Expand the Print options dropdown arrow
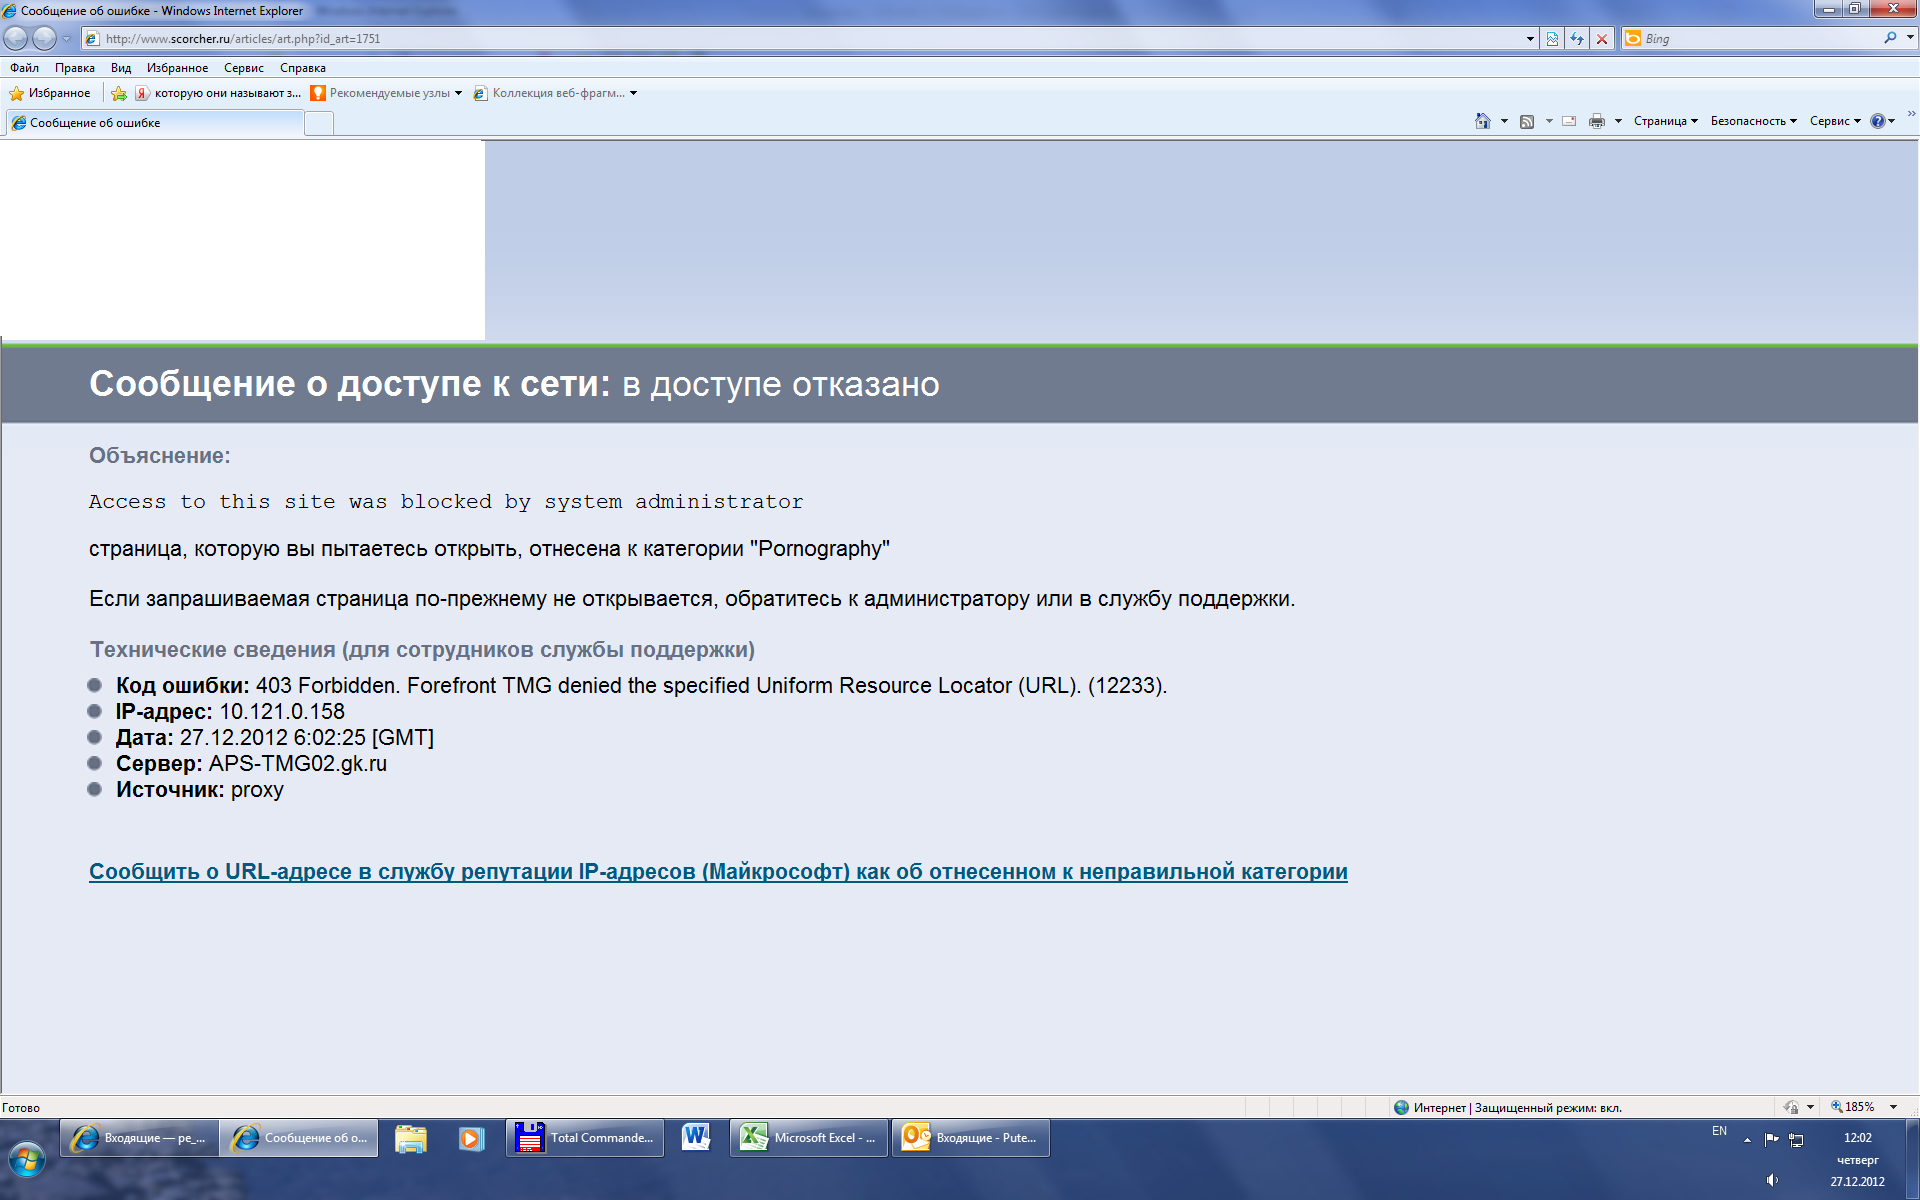The image size is (1920, 1200). (x=1618, y=121)
